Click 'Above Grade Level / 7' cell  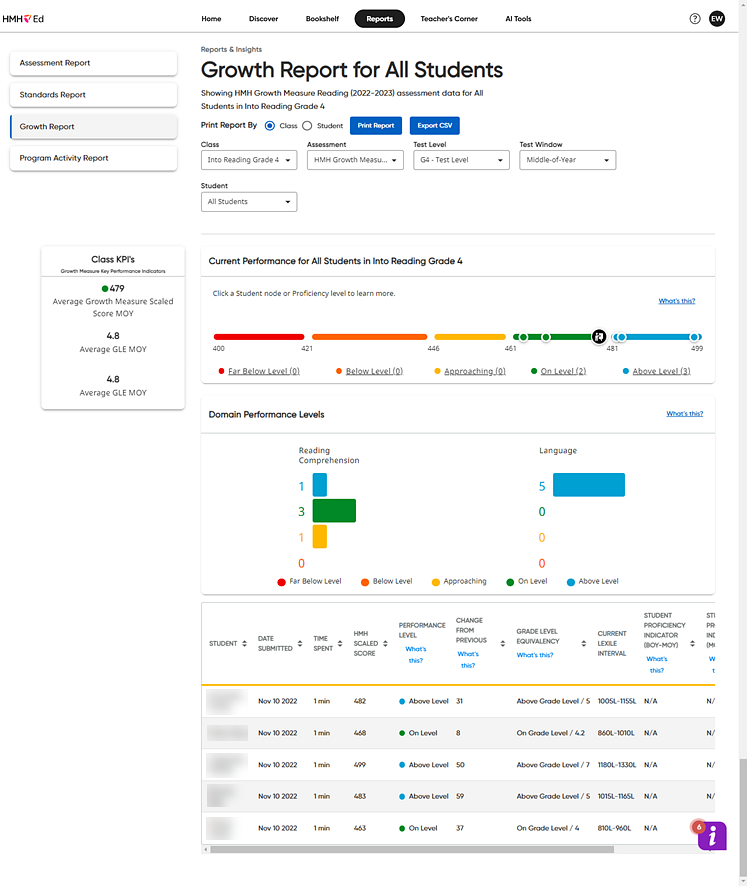coord(553,765)
